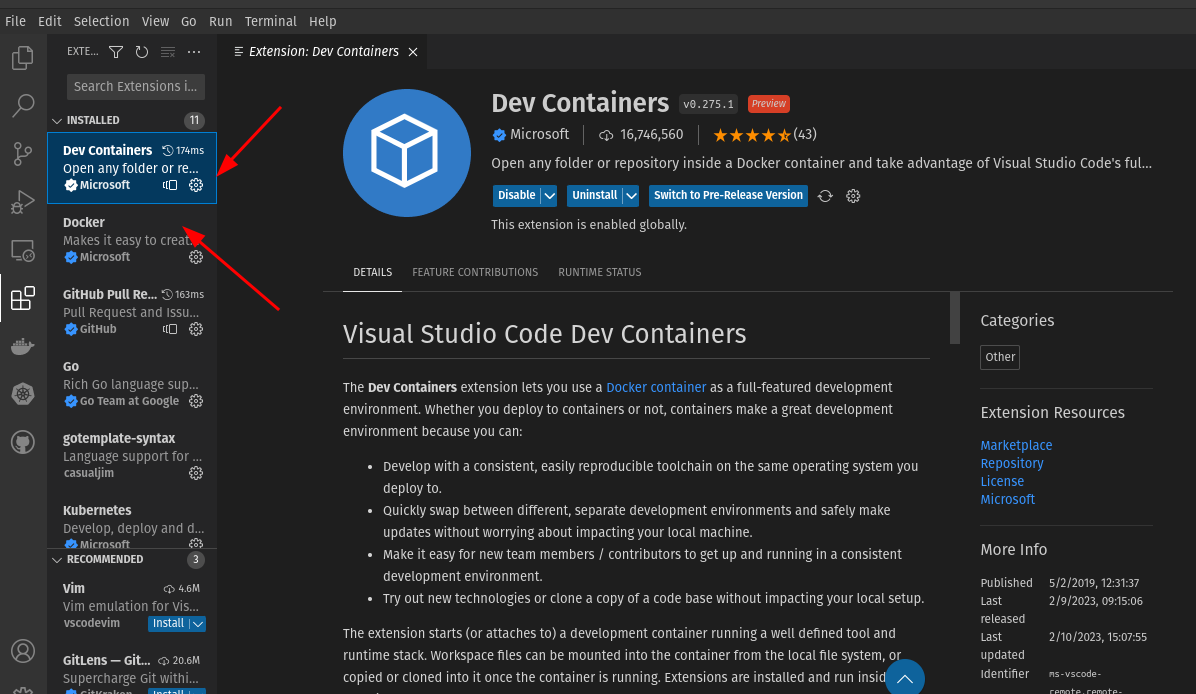Open the View menu

[155, 21]
